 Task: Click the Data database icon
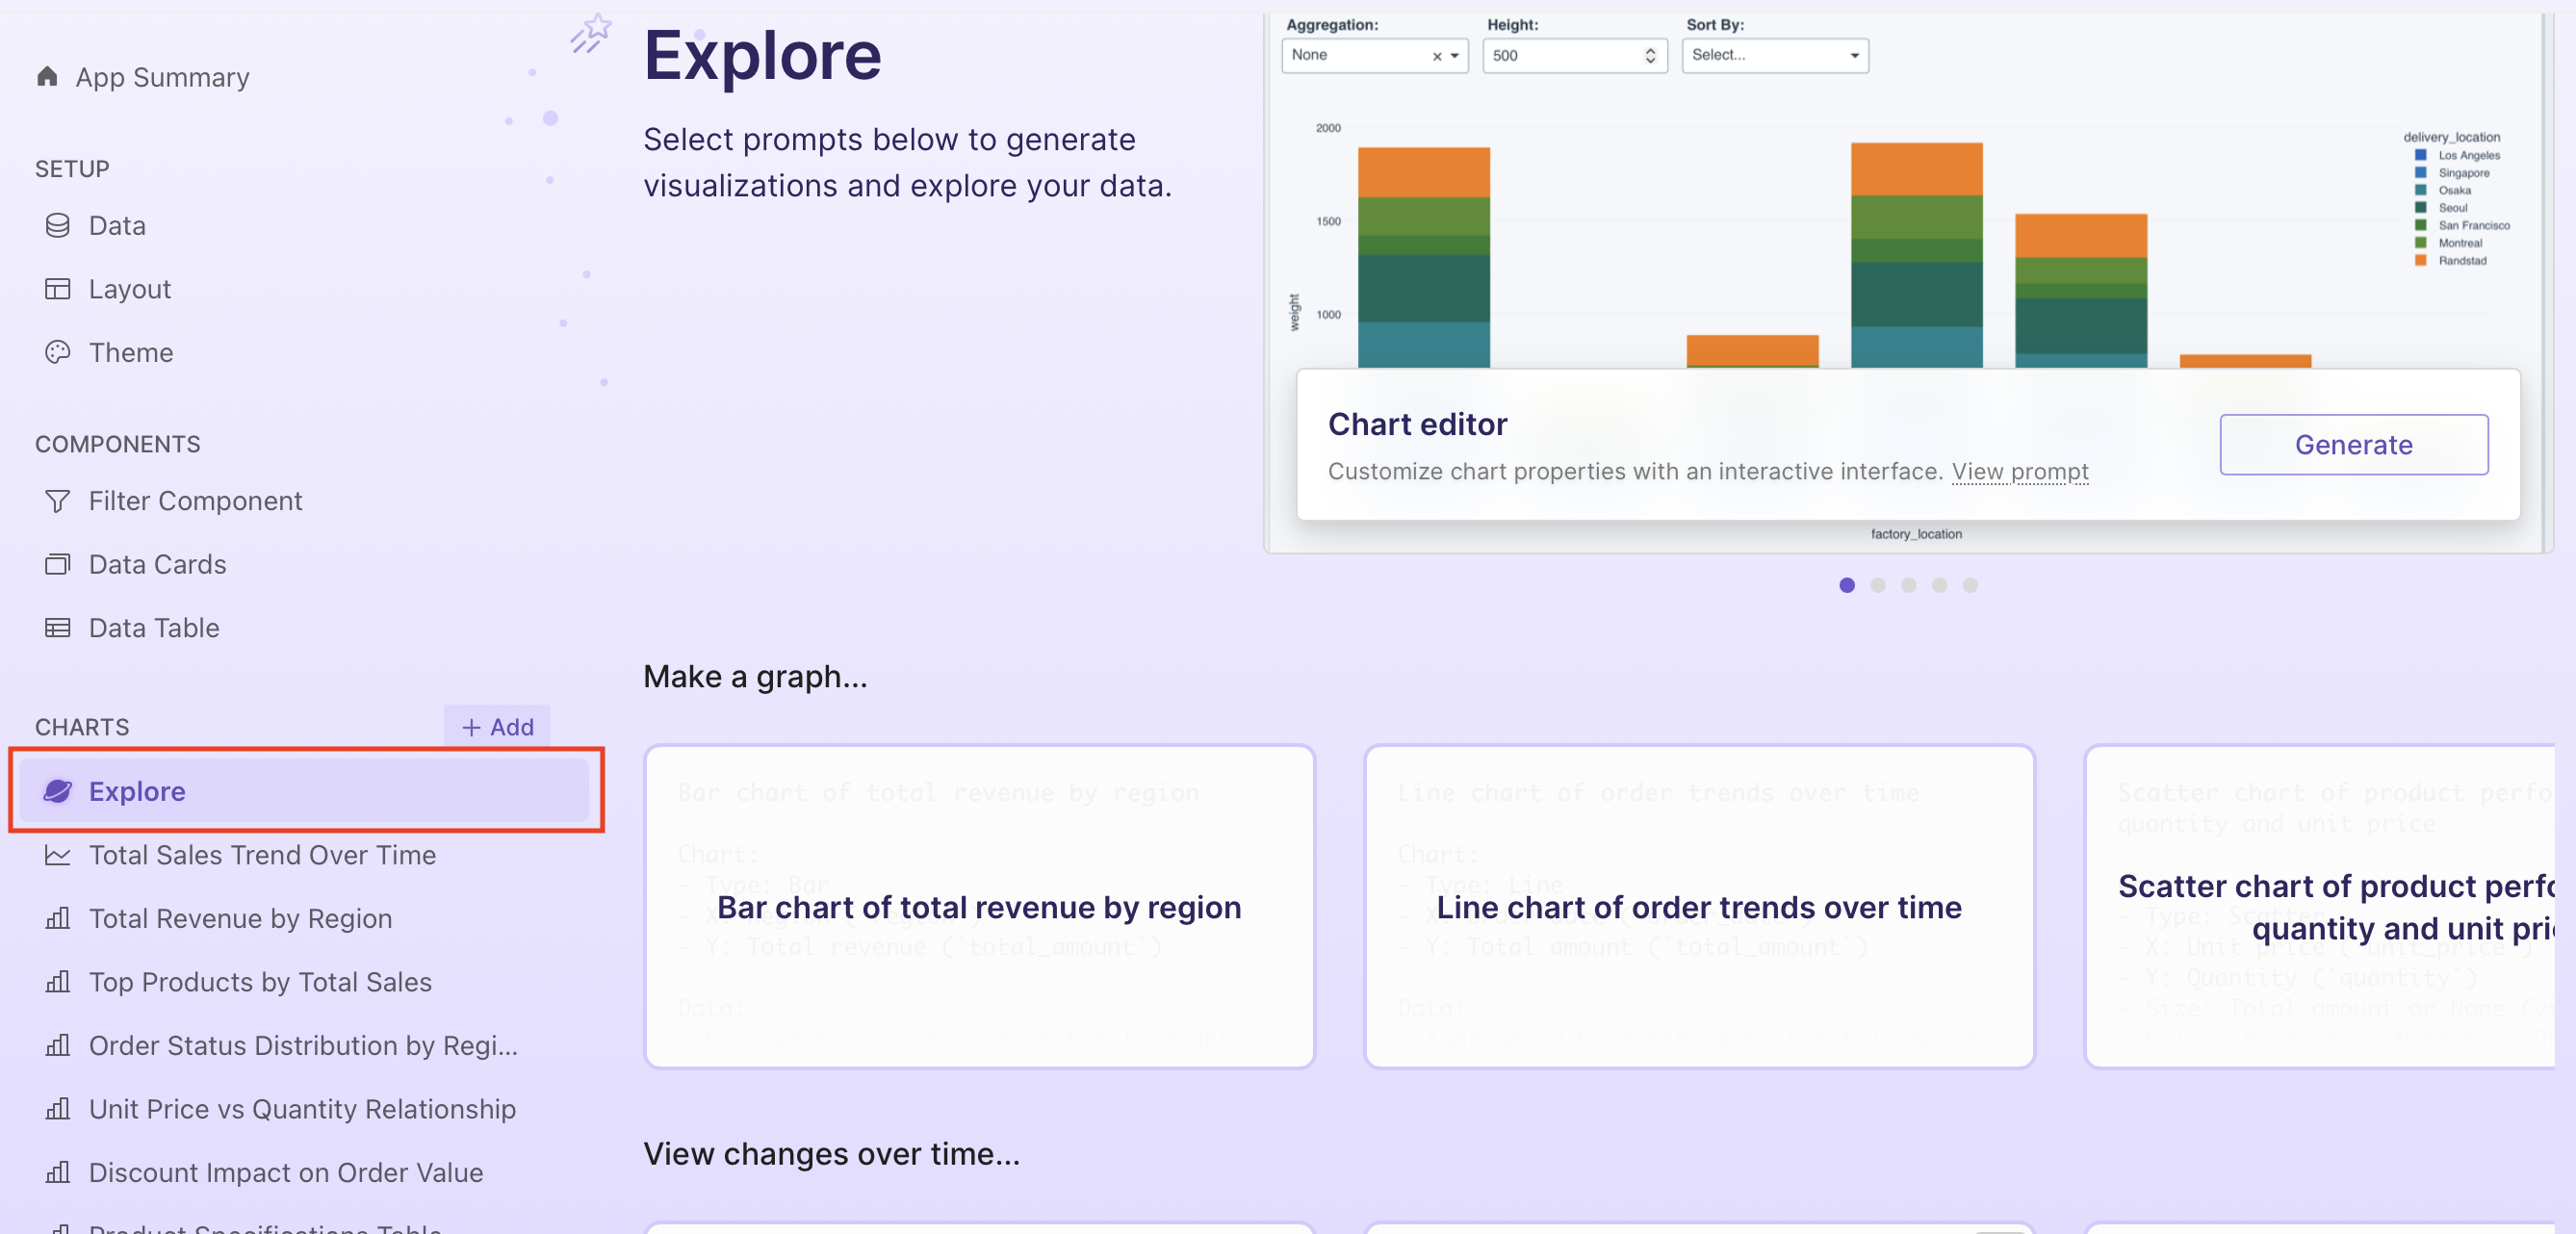(x=57, y=225)
